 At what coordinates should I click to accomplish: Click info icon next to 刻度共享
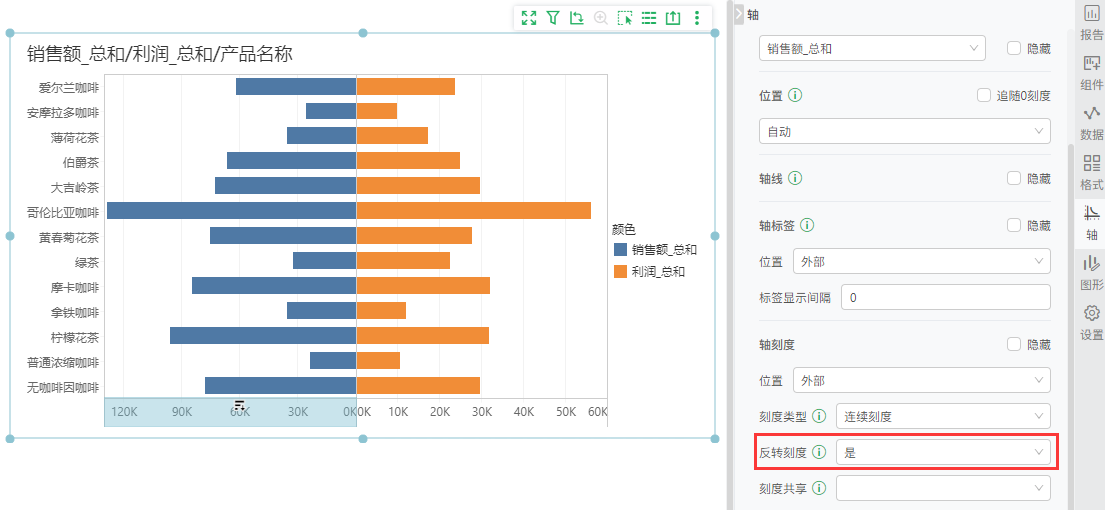(x=819, y=487)
